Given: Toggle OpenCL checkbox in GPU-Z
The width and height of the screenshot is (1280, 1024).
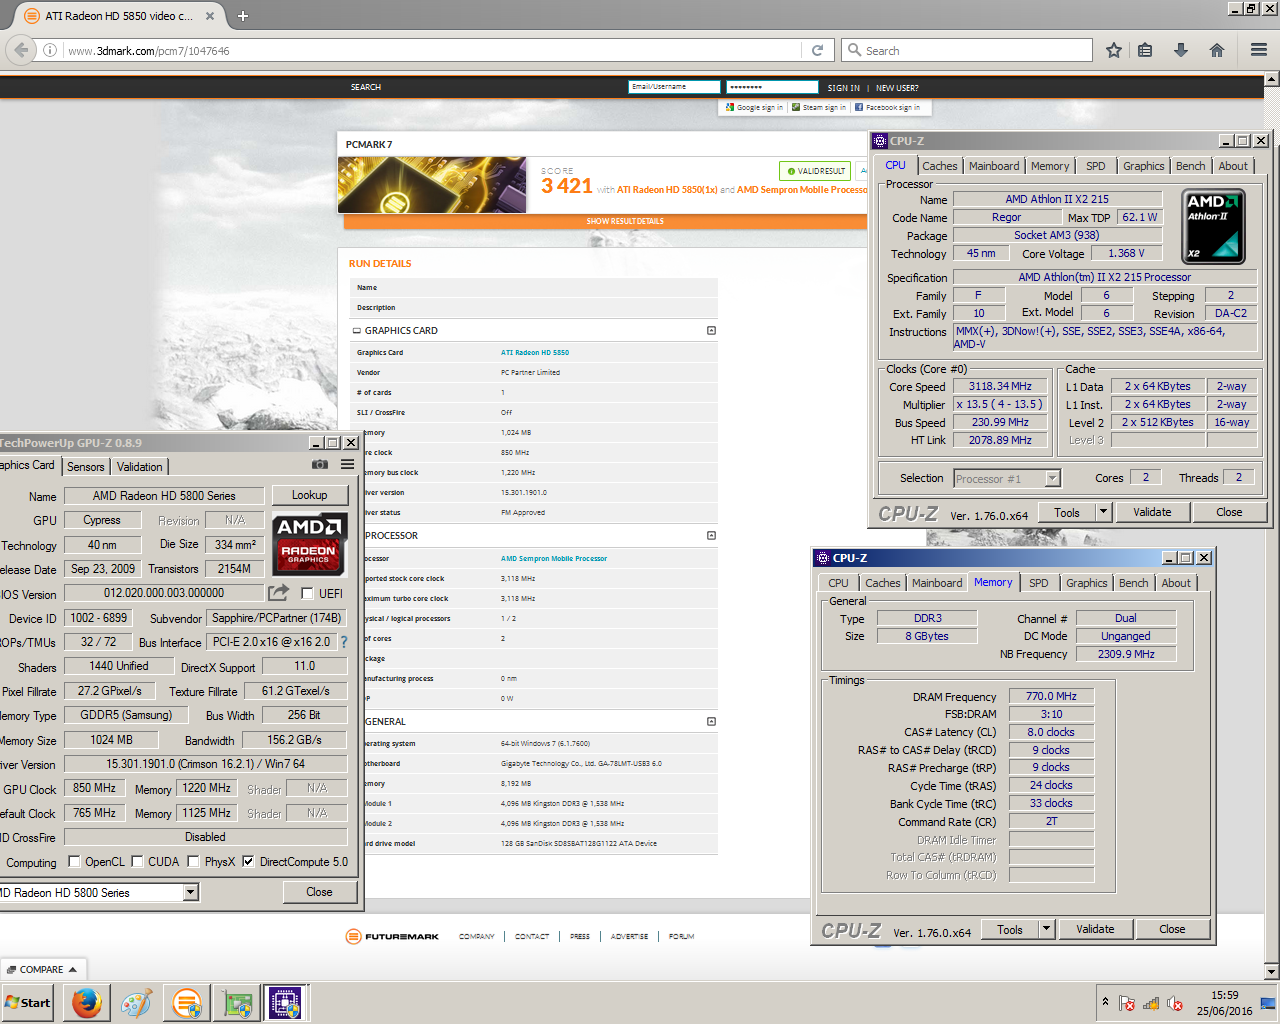Looking at the screenshot, I should 74,861.
